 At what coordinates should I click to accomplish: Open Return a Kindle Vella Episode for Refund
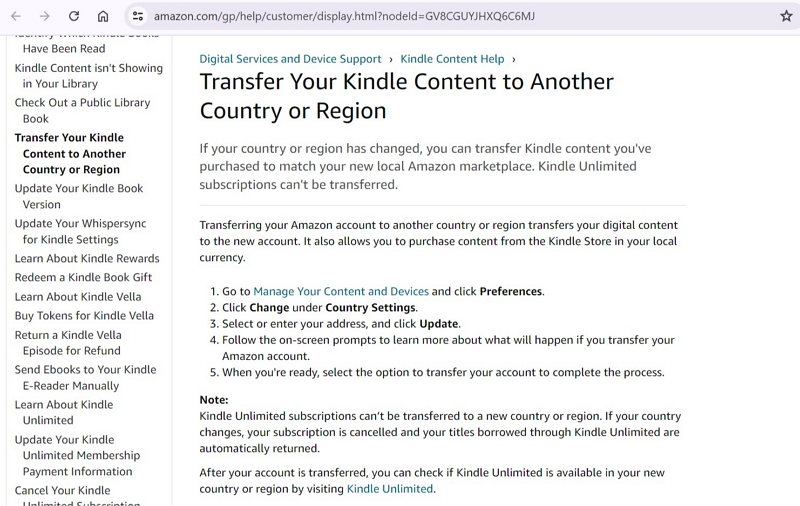(x=68, y=343)
